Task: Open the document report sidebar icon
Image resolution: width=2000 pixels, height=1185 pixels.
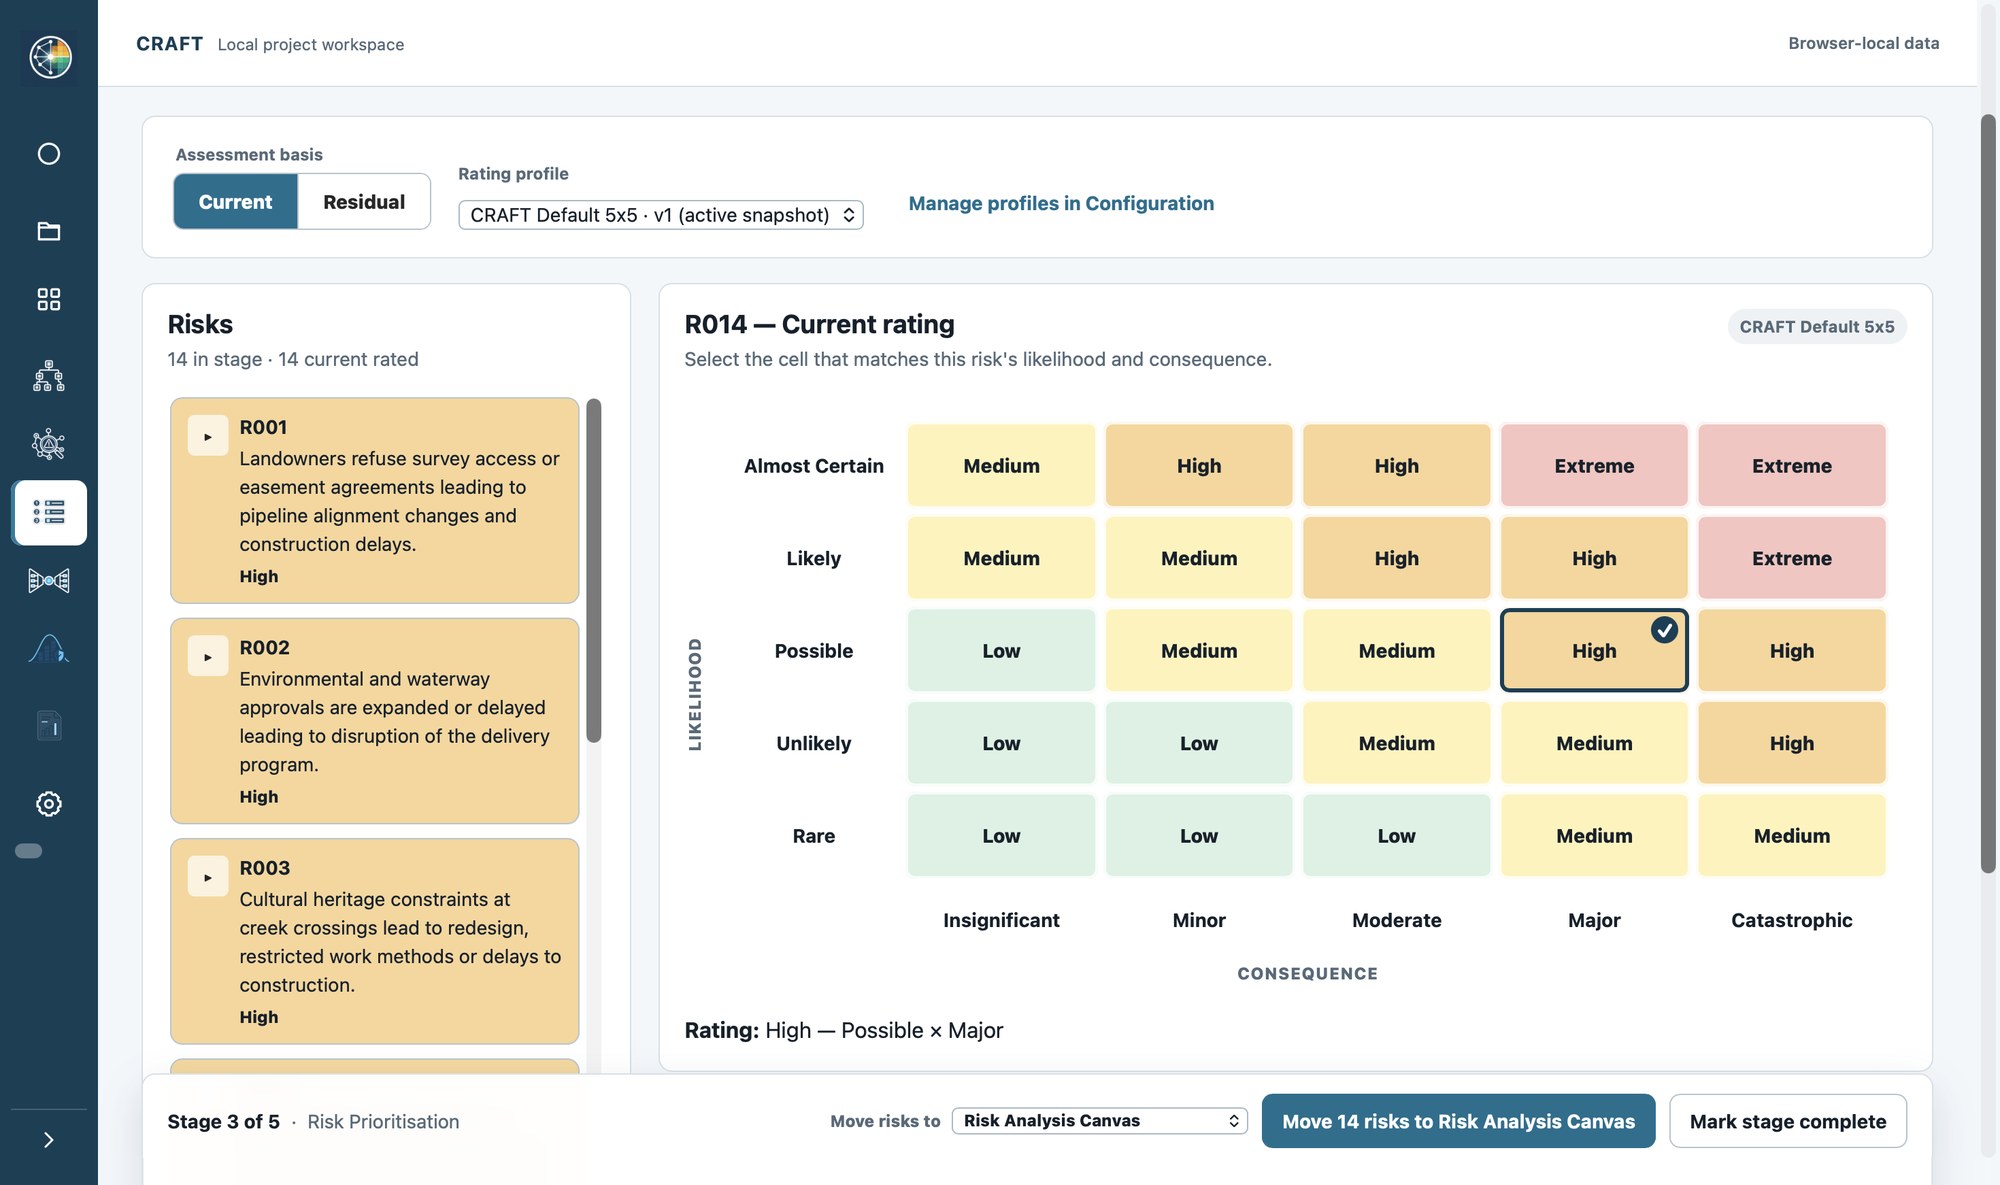Action: 49,725
